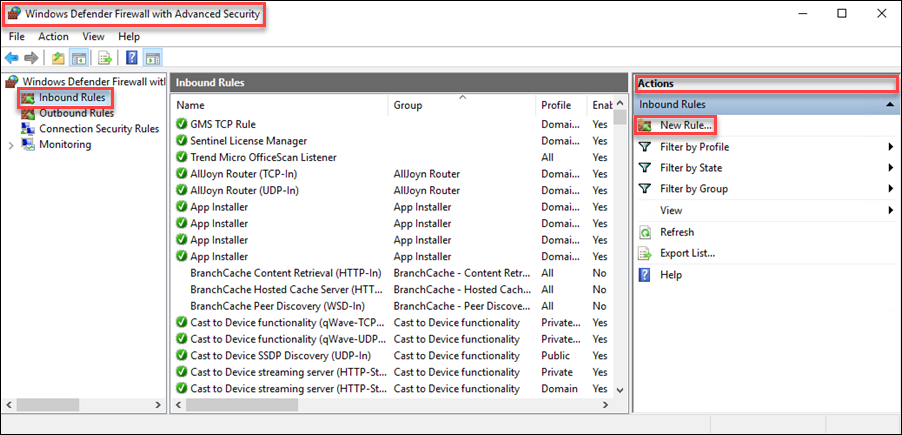Expand the Monitoring tree node
The image size is (902, 435).
tap(11, 145)
